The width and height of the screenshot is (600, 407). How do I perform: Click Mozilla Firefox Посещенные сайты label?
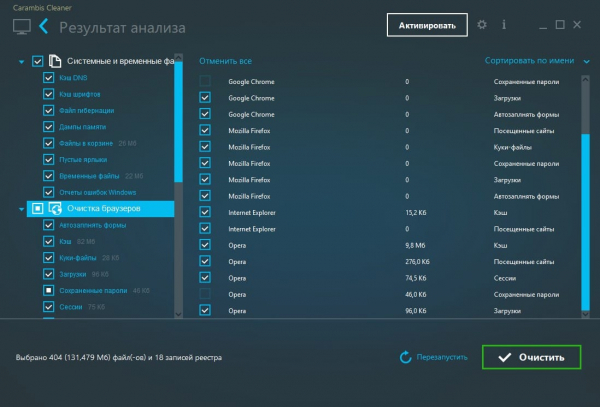click(524, 131)
